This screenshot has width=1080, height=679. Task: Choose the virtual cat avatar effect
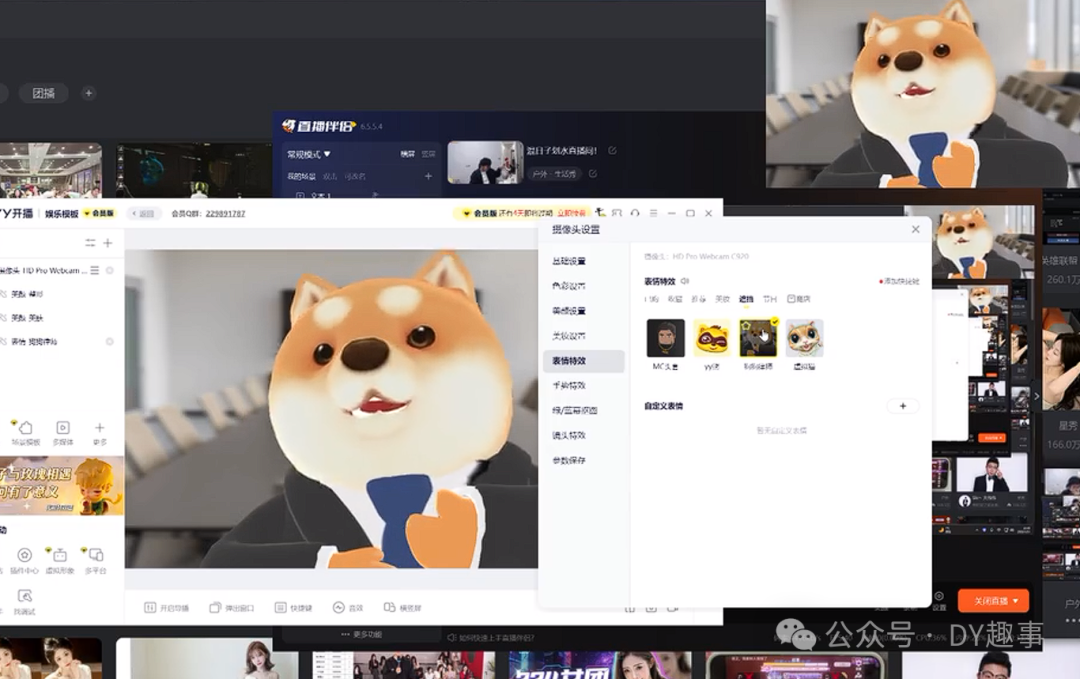coord(804,338)
